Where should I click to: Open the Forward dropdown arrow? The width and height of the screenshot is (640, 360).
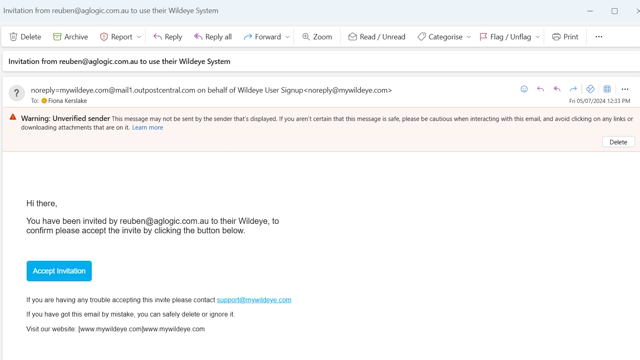click(x=287, y=37)
